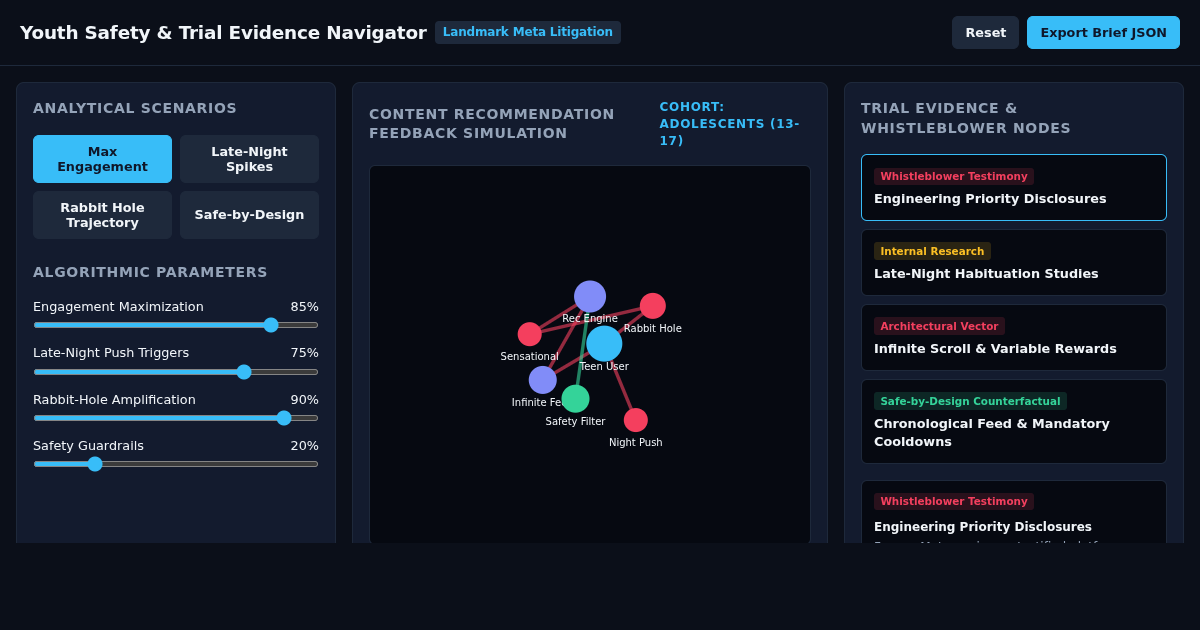Click the Reset button
Viewport: 1200px width, 630px height.
click(x=985, y=32)
